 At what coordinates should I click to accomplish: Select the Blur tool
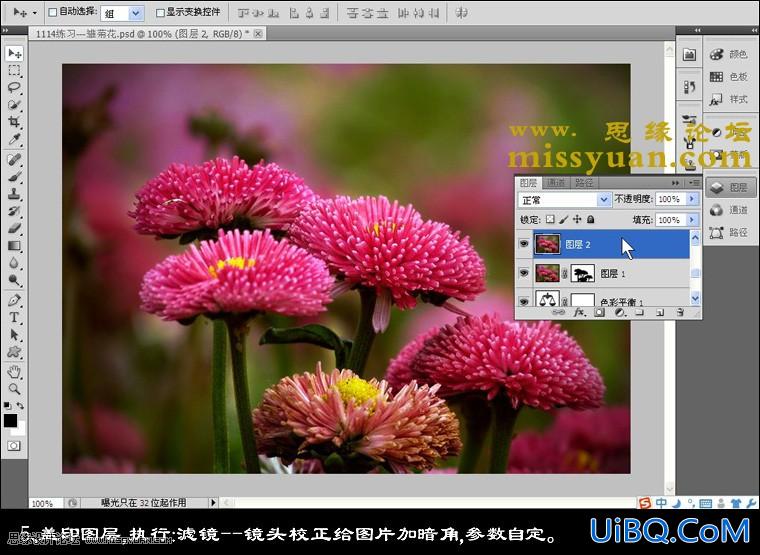[14, 263]
